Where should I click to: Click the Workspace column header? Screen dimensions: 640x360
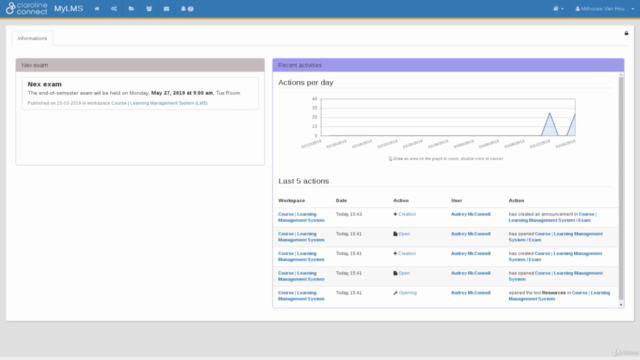(291, 200)
